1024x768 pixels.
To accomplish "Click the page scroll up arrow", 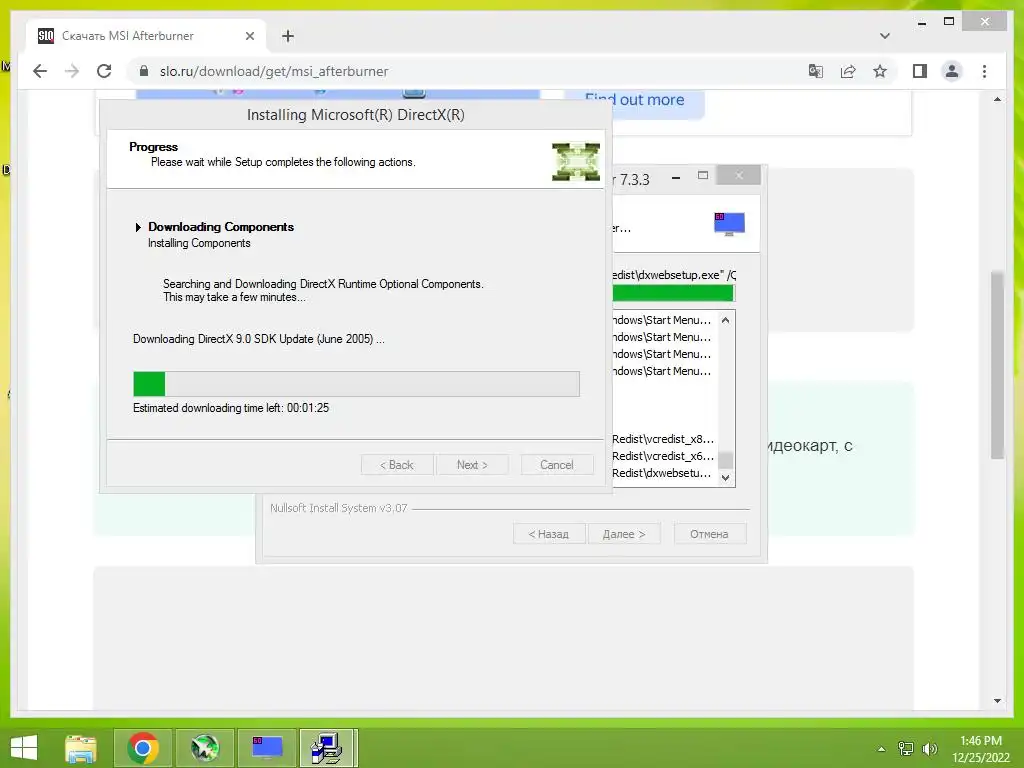I will pos(997,100).
